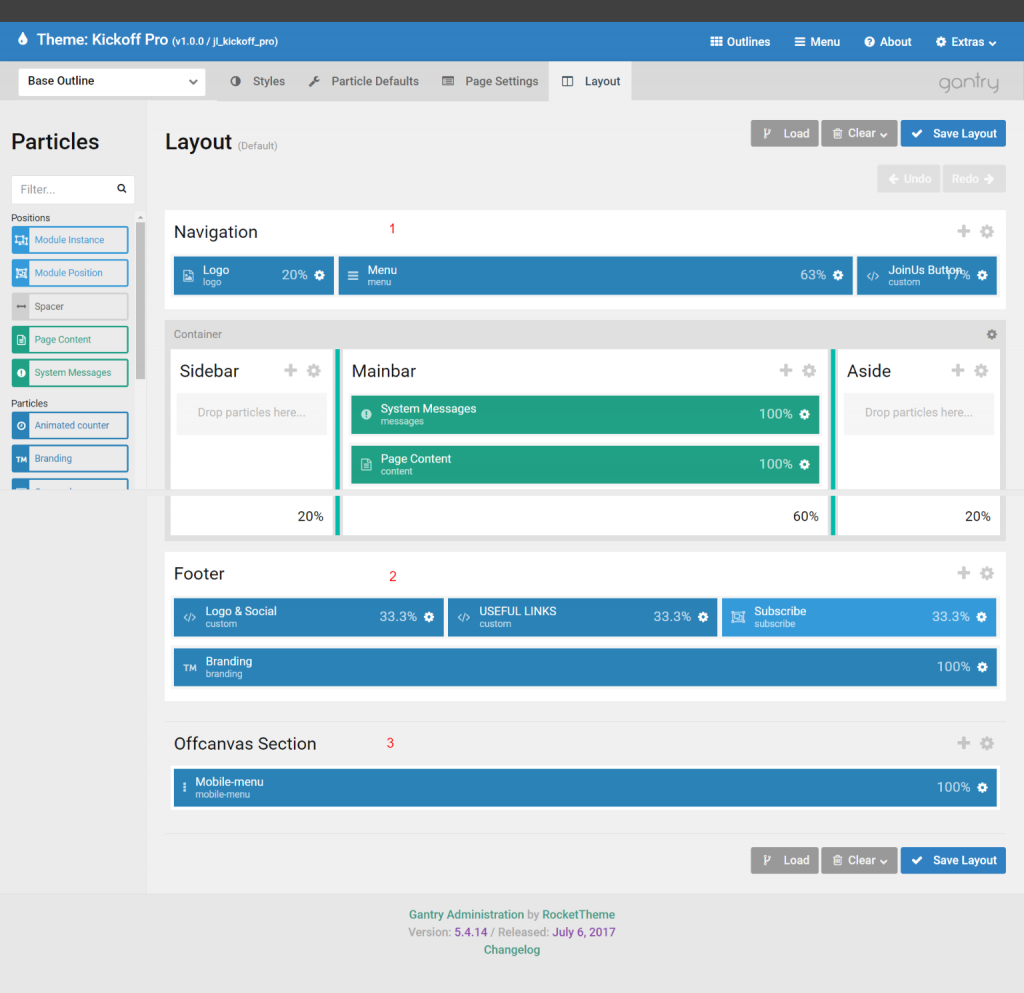Screen dimensions: 1024x993
Task: Switch to the Styles tab
Action: (268, 81)
